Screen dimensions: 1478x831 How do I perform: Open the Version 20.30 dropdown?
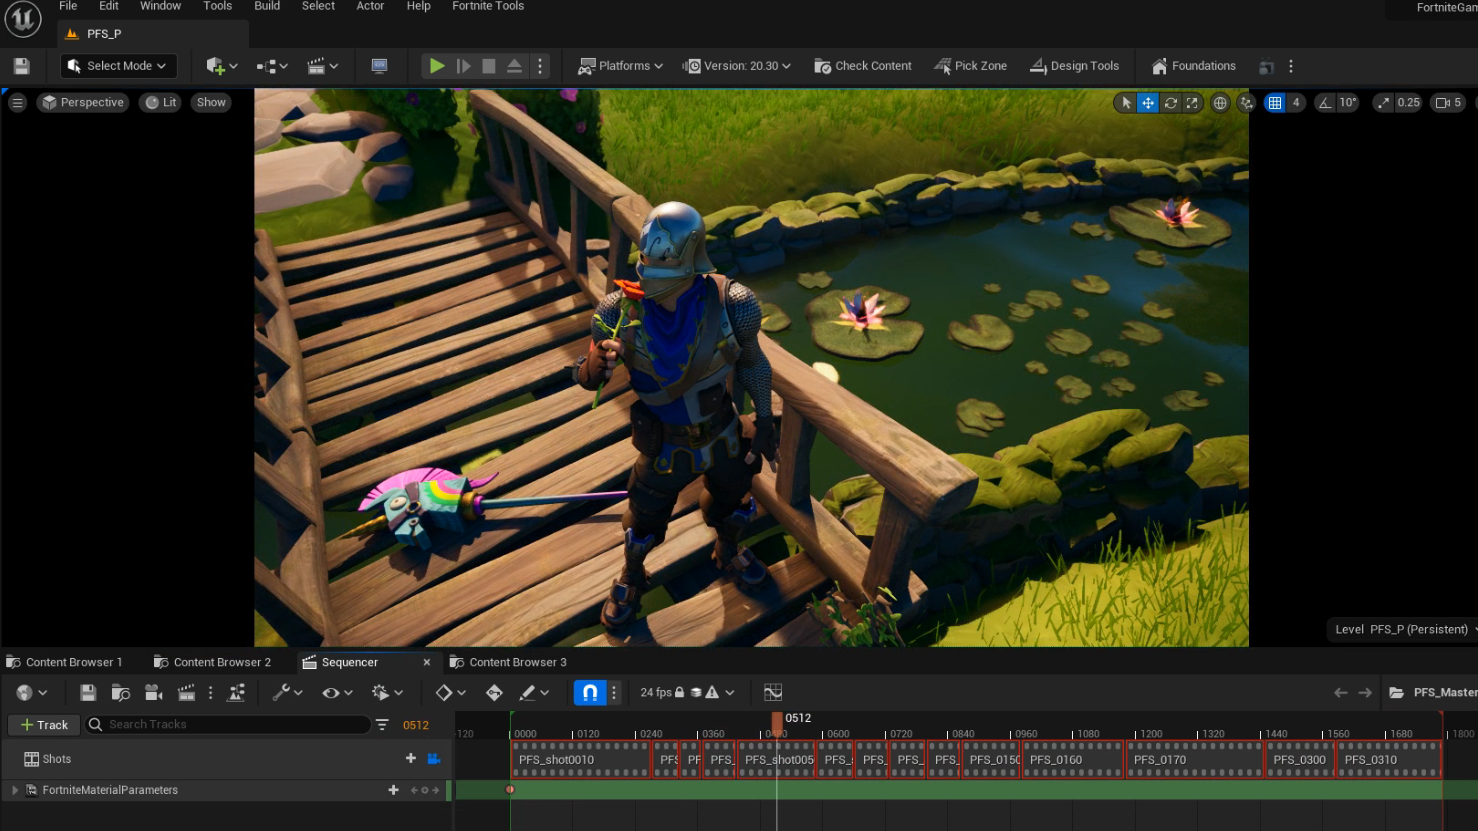click(737, 65)
